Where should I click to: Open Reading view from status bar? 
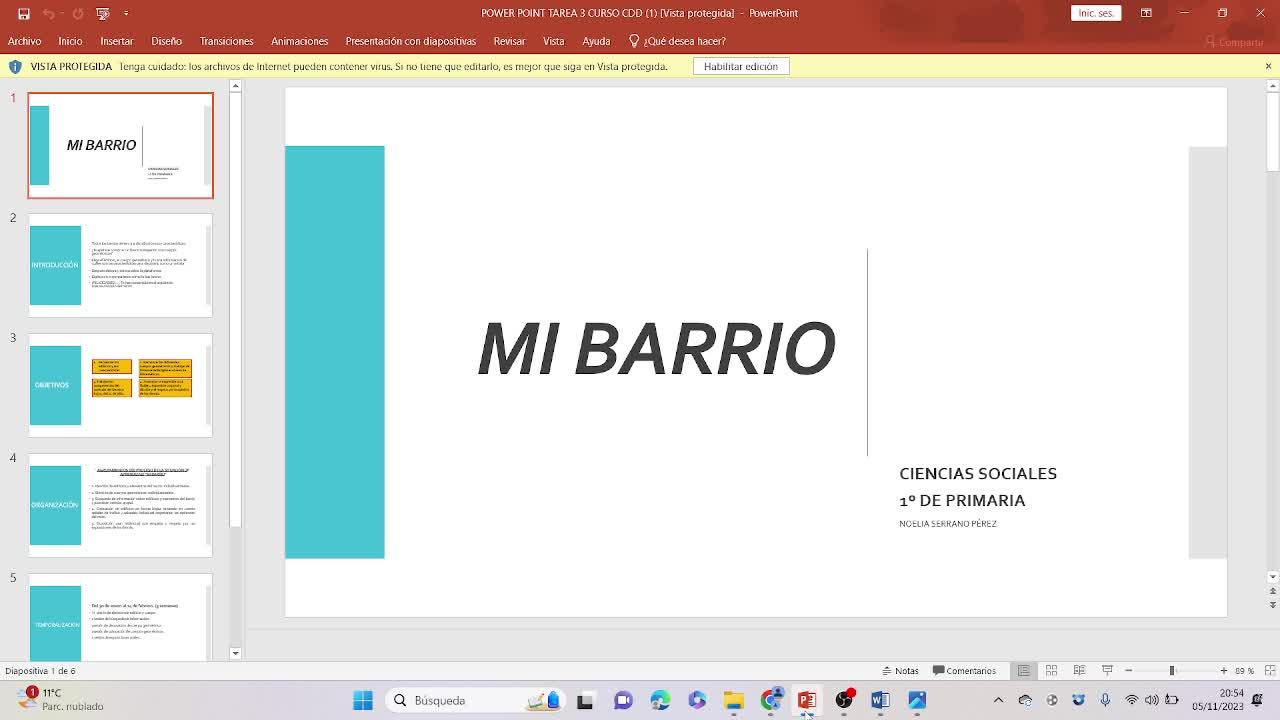(x=1079, y=671)
